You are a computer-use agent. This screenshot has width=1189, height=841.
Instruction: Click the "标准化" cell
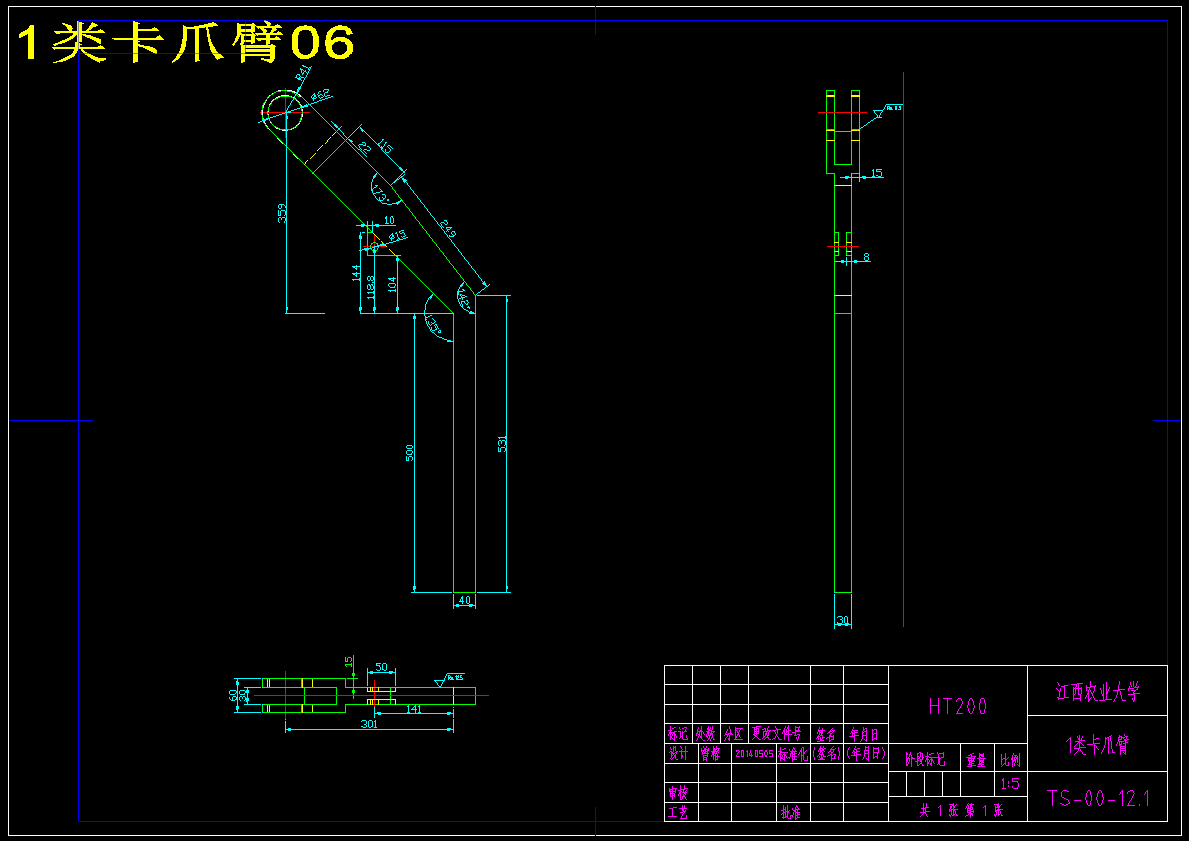coord(793,754)
